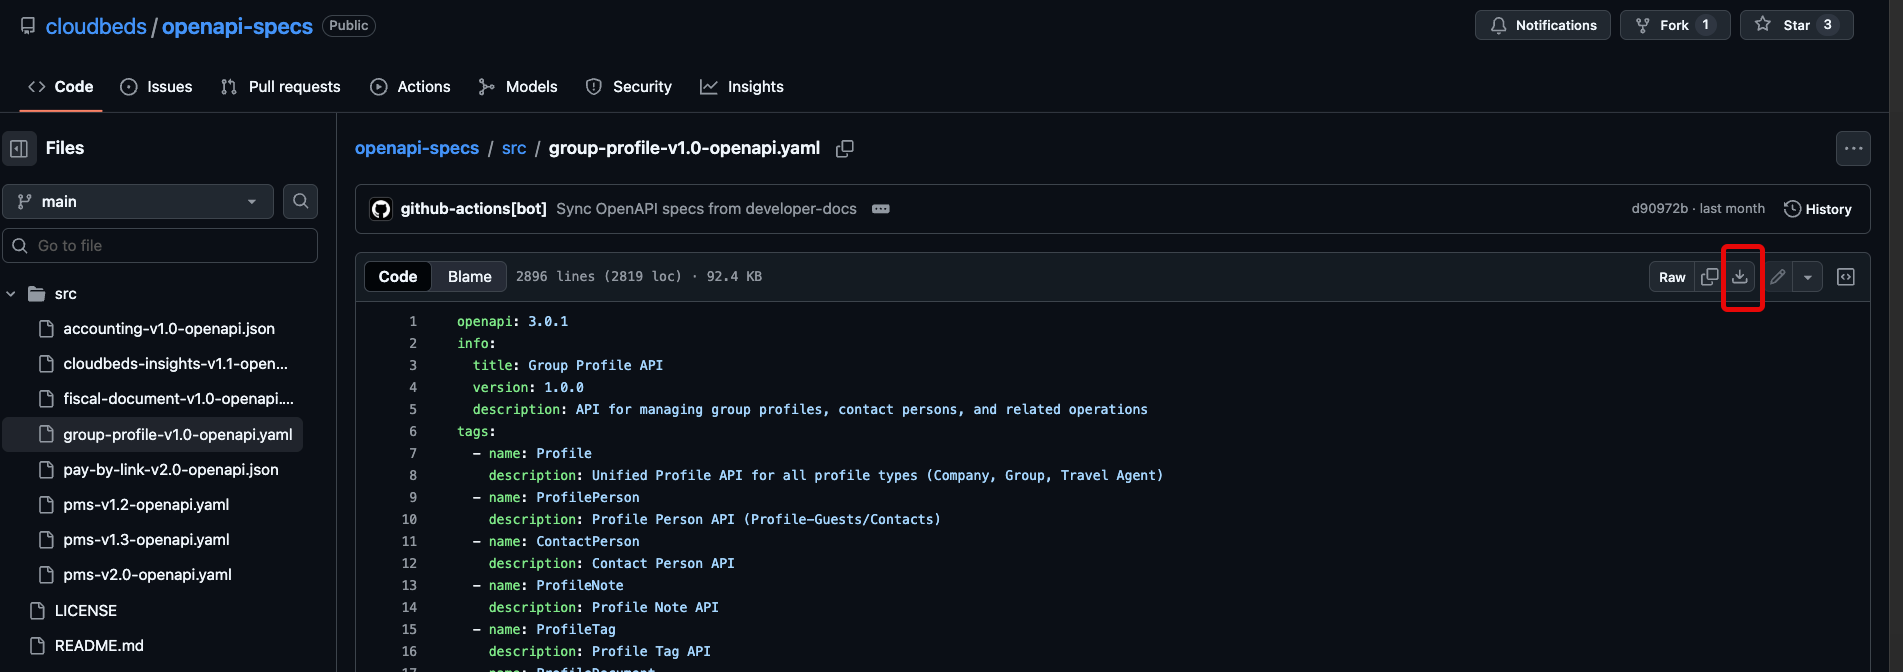1903x672 pixels.
Task: Open cloudbeds-insights-v1.1 file
Action: pyautogui.click(x=175, y=363)
